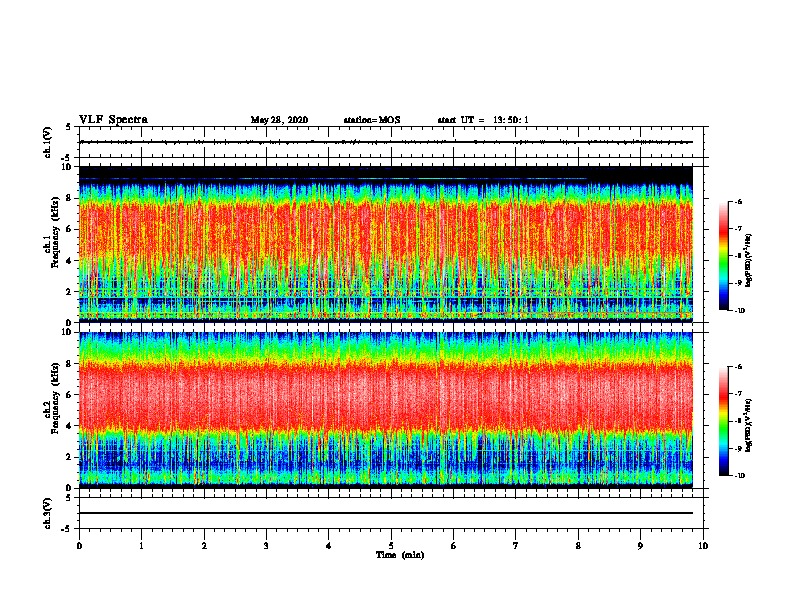Click time axis tick label "0"

79,545
